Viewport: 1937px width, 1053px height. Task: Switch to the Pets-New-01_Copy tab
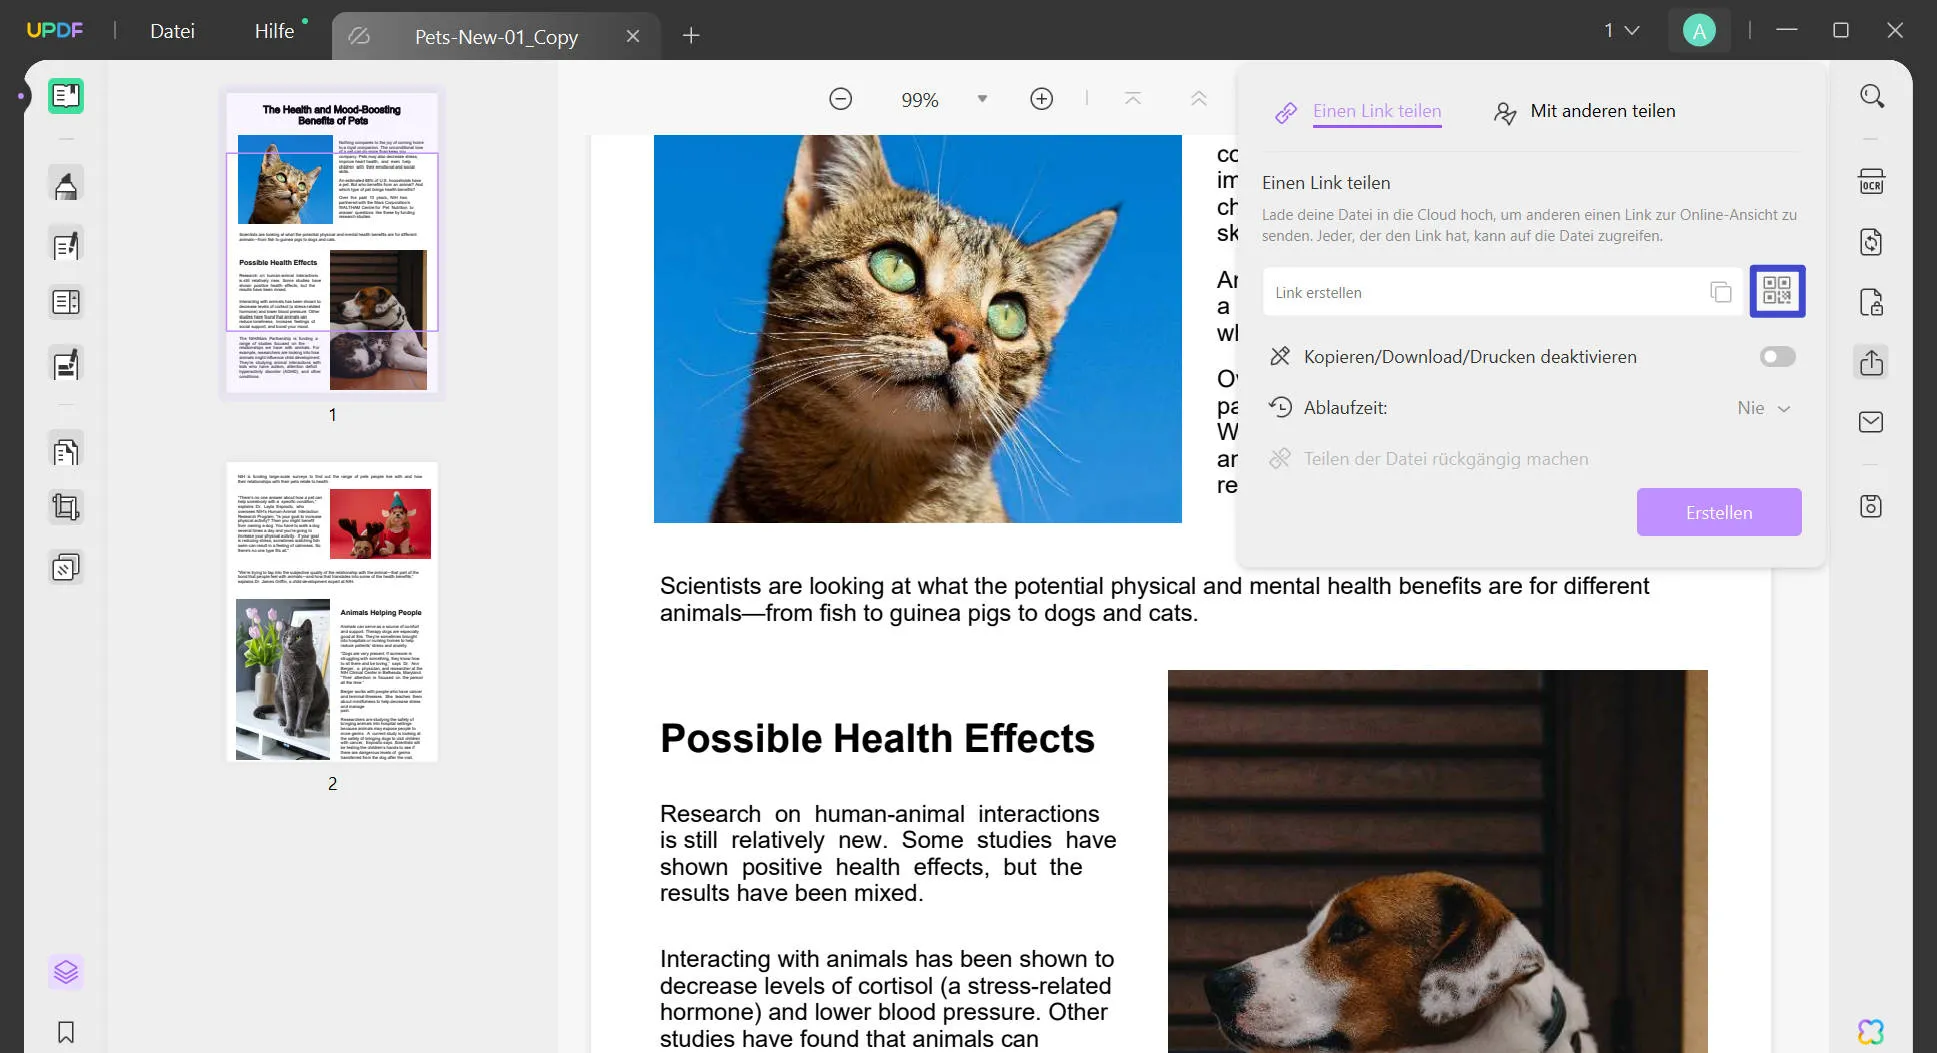pyautogui.click(x=496, y=37)
